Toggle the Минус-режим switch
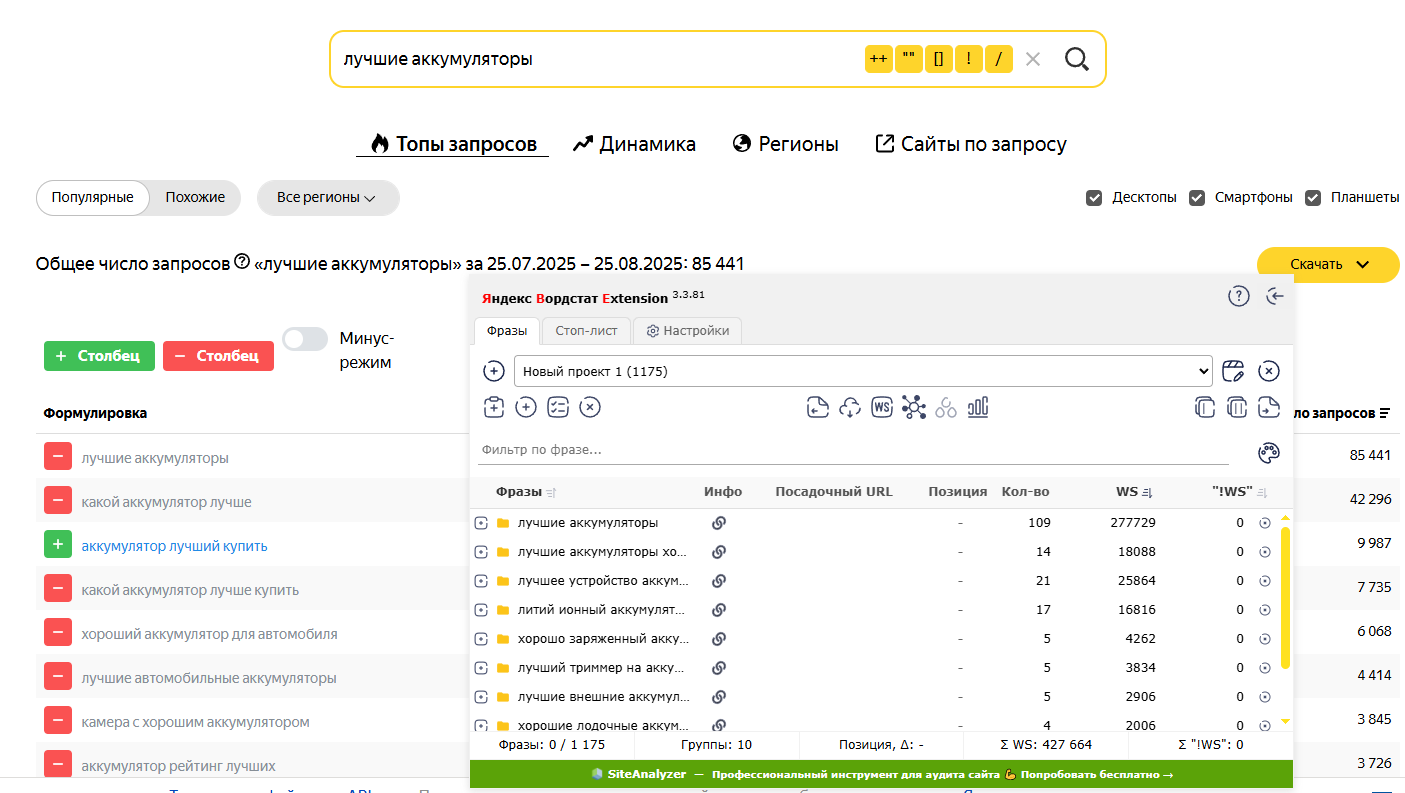This screenshot has height=793, width=1405. pos(305,339)
